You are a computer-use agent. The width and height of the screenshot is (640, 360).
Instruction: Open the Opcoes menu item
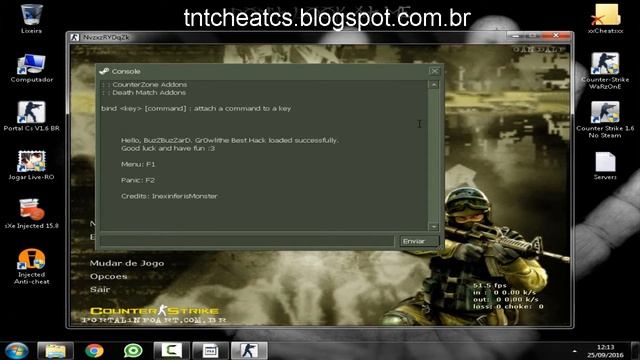(x=109, y=276)
